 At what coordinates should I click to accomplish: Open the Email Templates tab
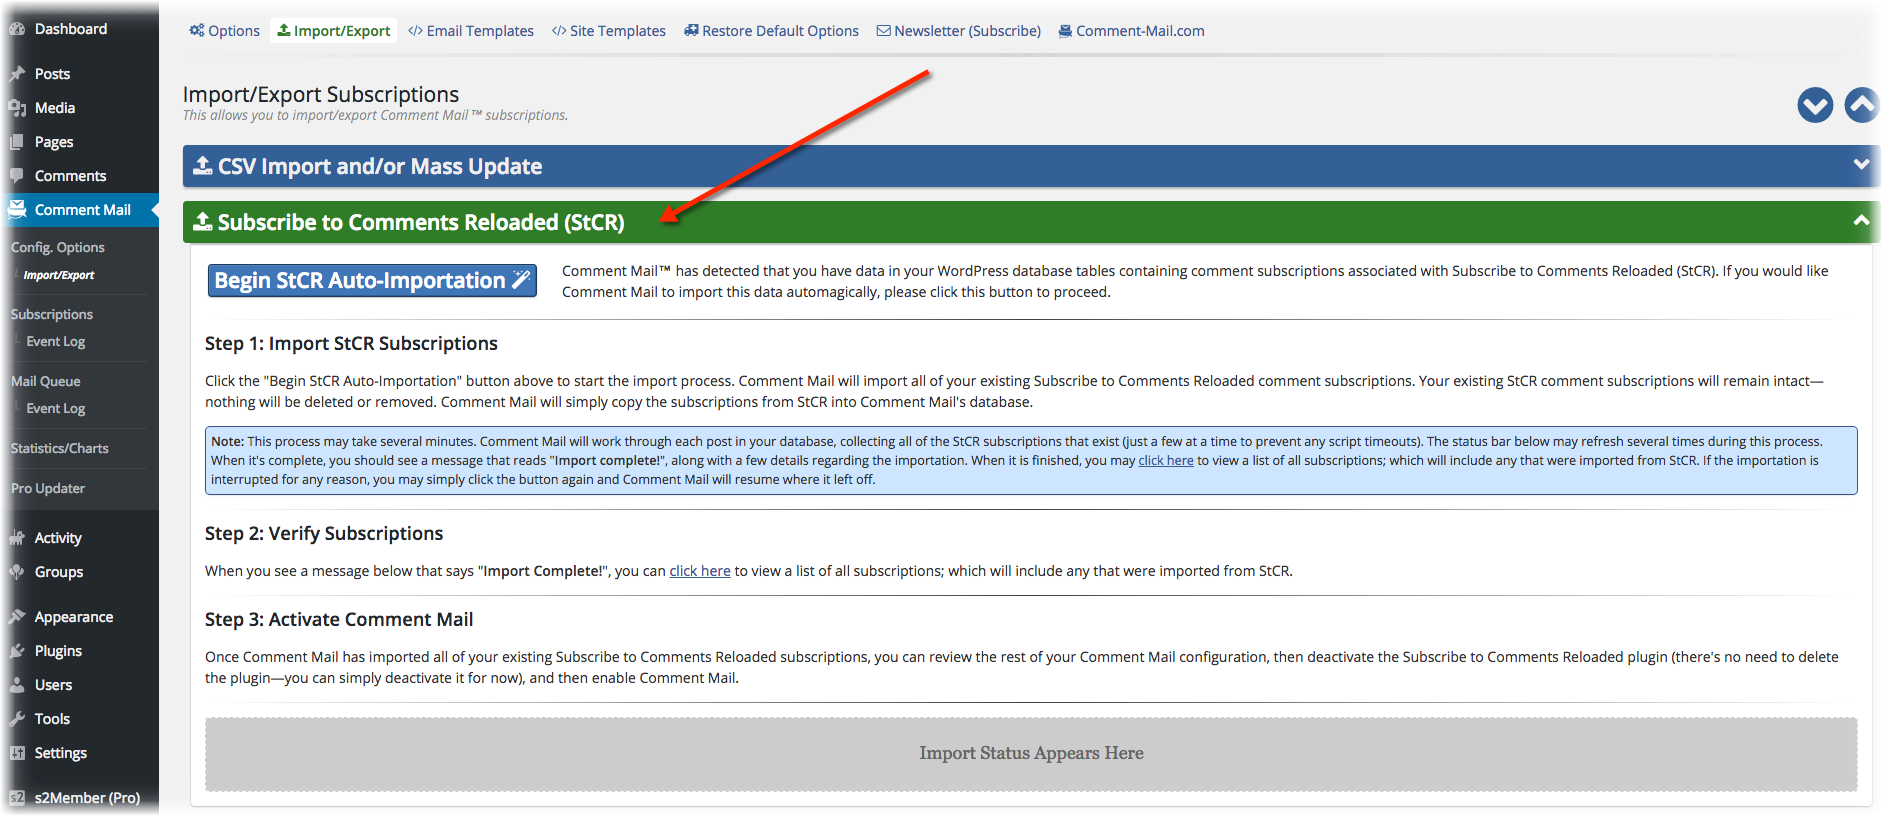(471, 31)
